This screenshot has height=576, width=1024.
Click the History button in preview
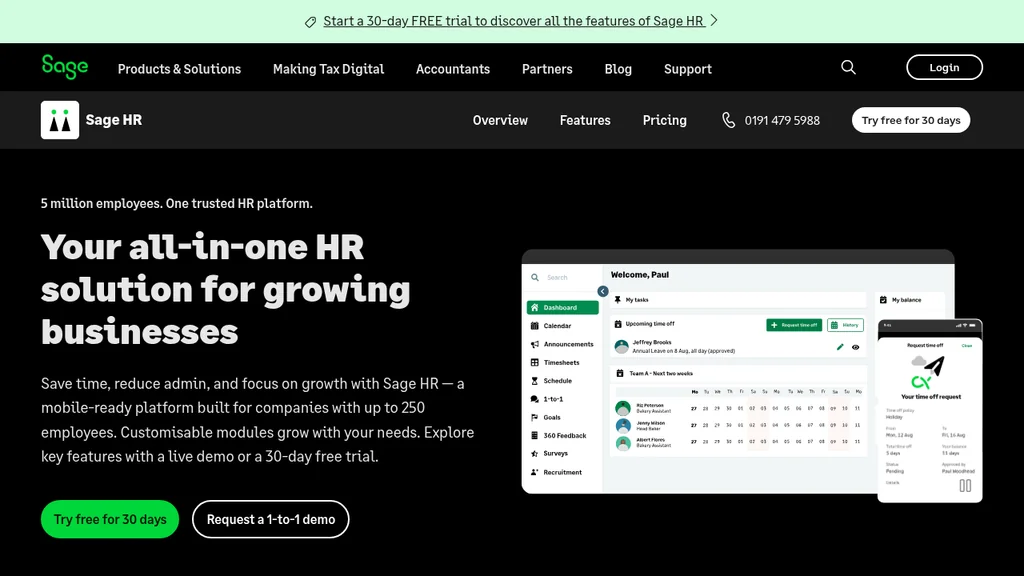(845, 325)
